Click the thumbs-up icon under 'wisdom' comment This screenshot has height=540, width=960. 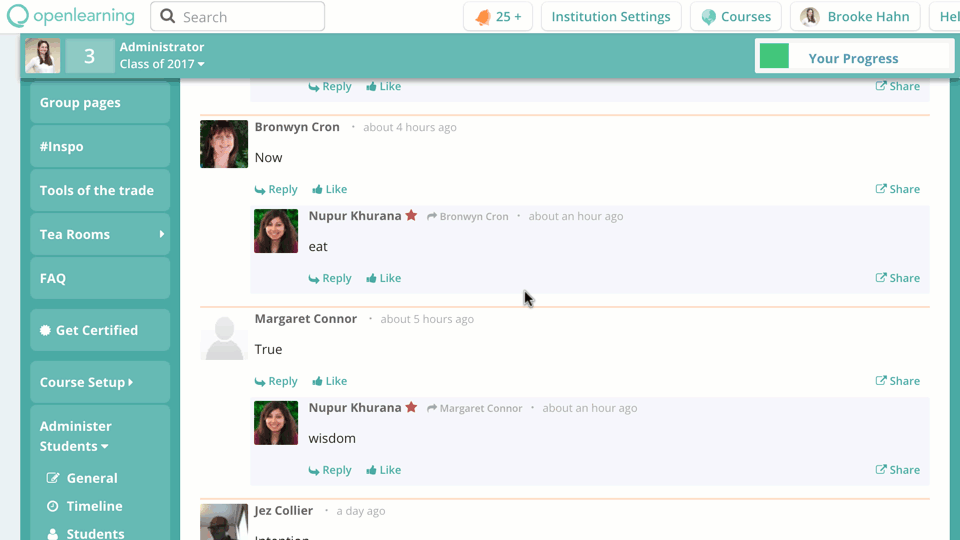tap(371, 470)
